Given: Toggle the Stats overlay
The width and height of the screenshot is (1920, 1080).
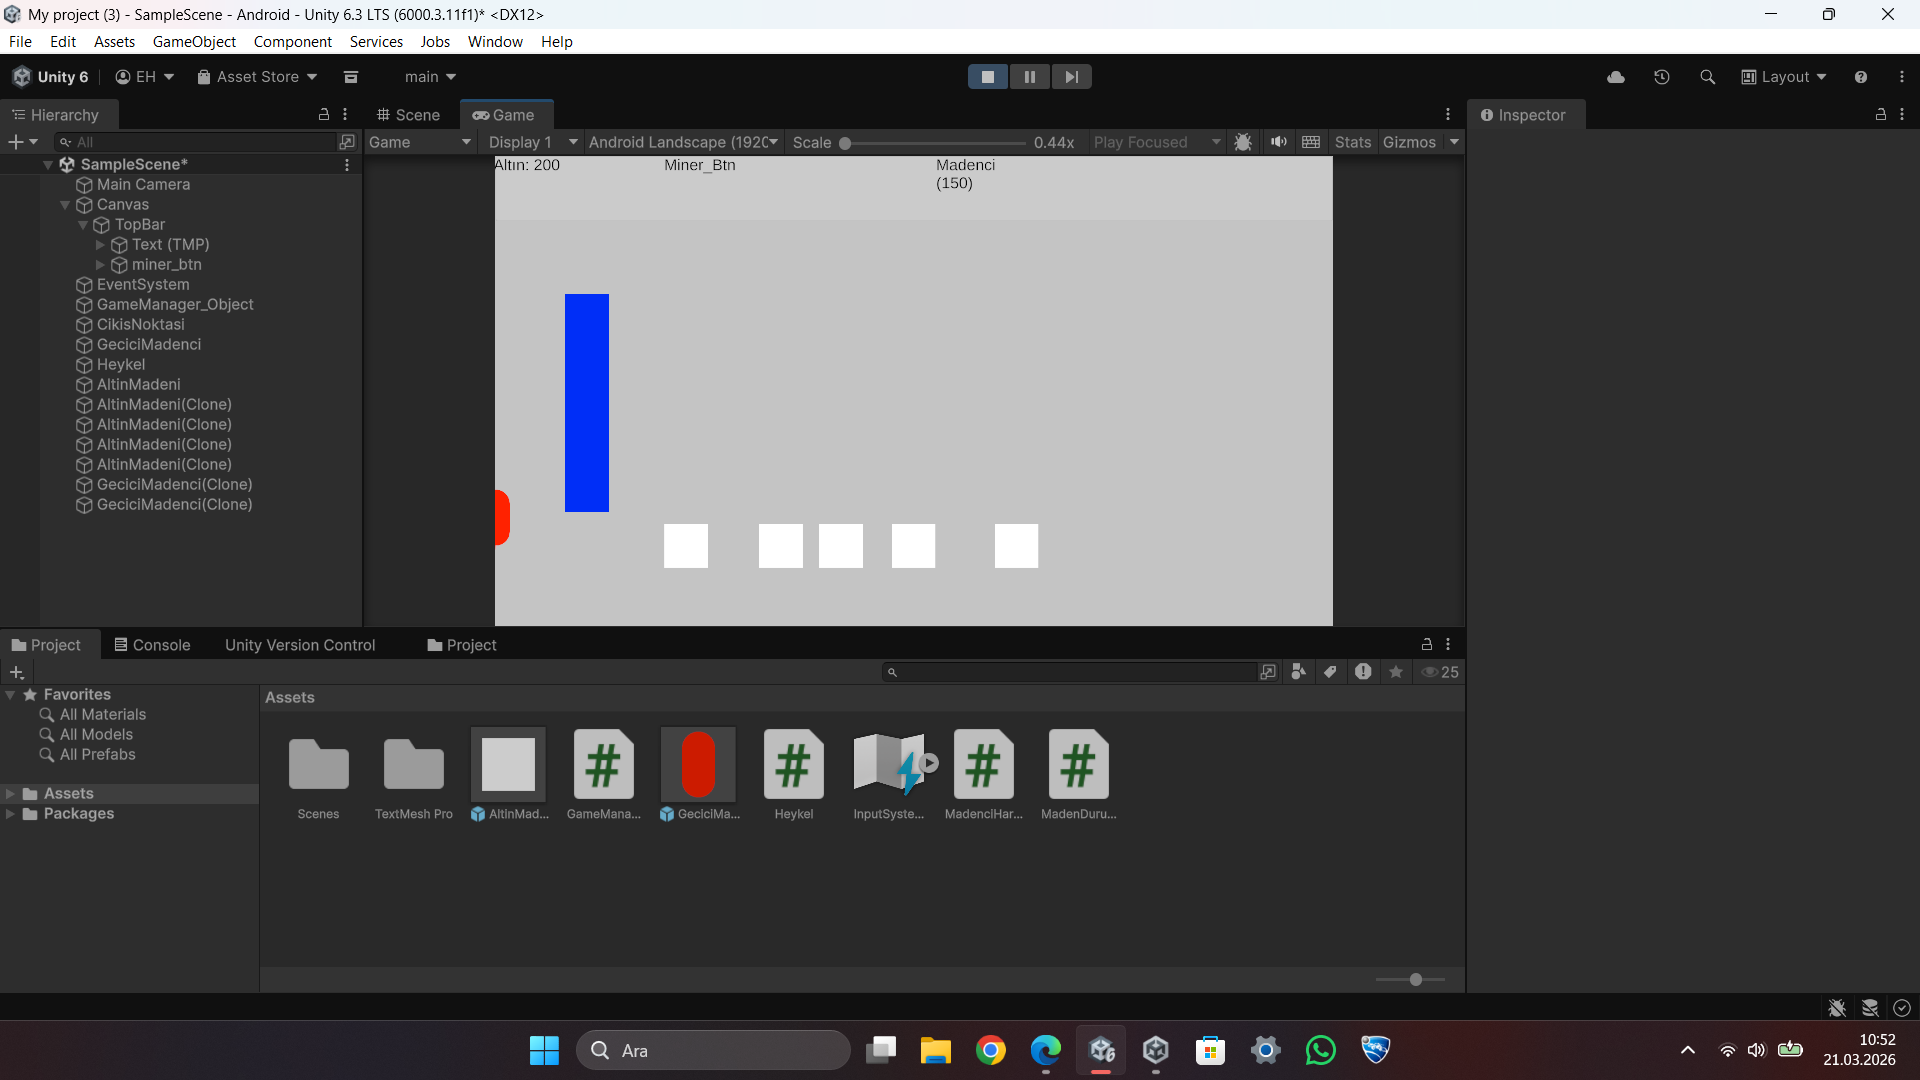Looking at the screenshot, I should [1352, 142].
